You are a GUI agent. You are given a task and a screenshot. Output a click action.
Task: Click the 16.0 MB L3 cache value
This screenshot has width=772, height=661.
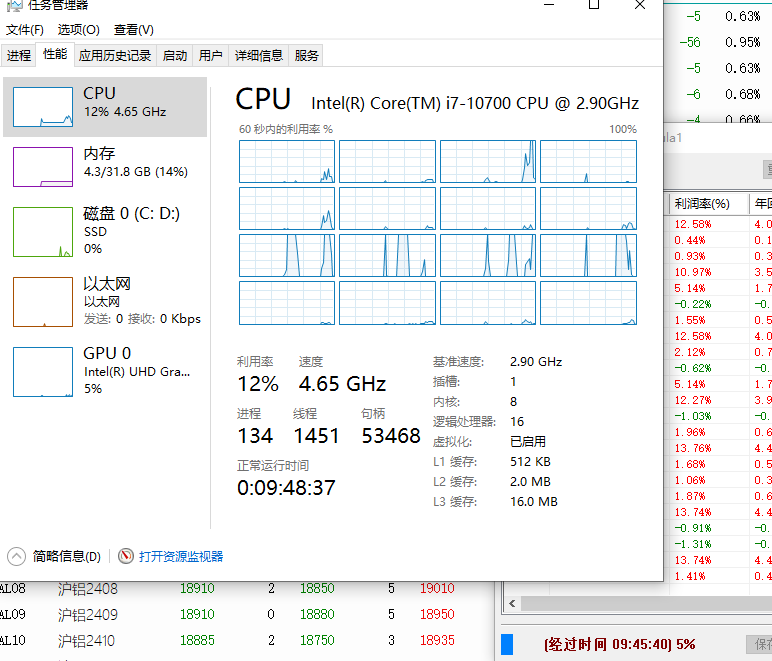[x=534, y=502]
